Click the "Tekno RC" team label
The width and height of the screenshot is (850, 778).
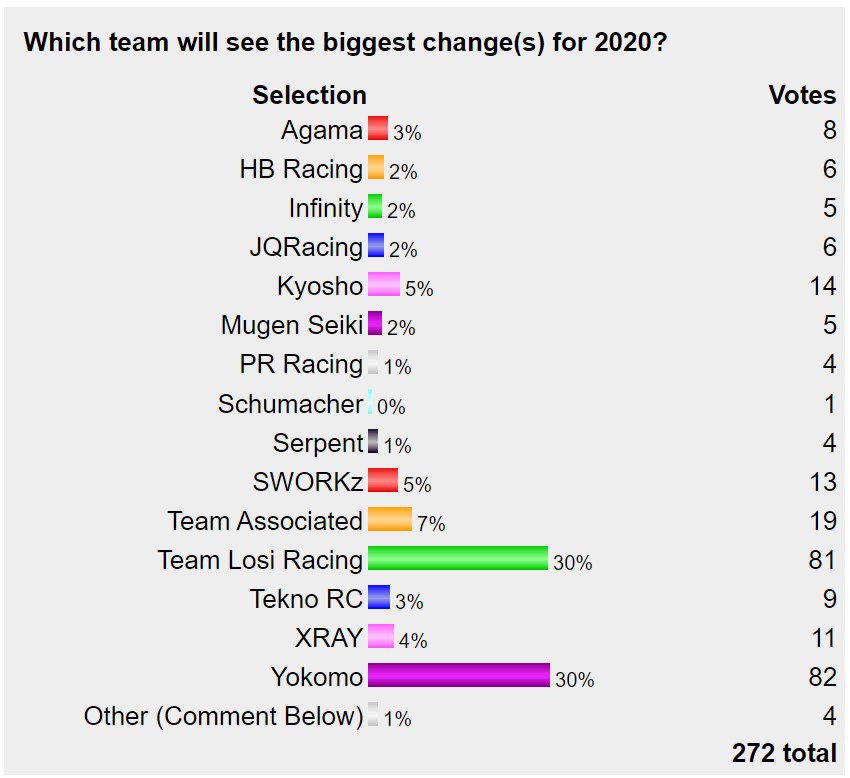click(306, 599)
